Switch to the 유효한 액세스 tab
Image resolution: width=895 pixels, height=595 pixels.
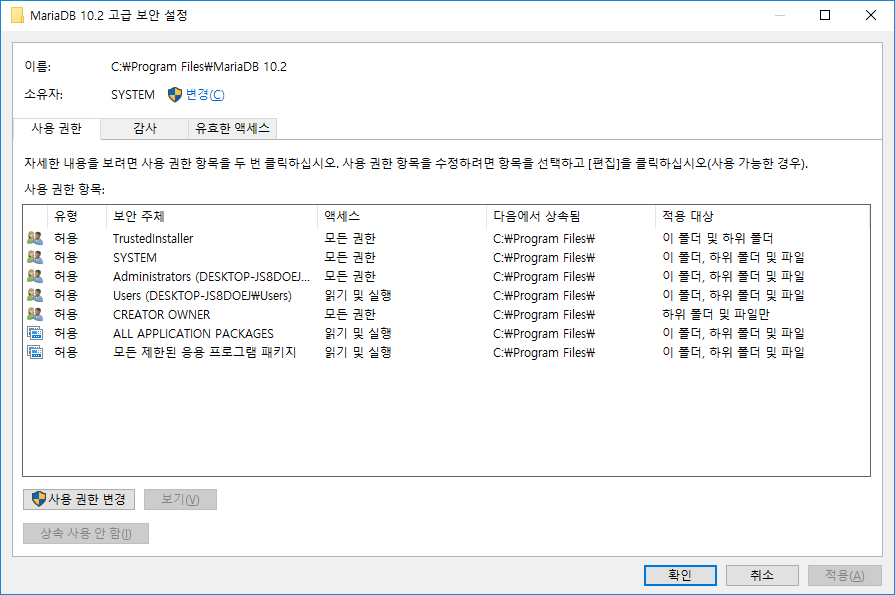pos(232,128)
